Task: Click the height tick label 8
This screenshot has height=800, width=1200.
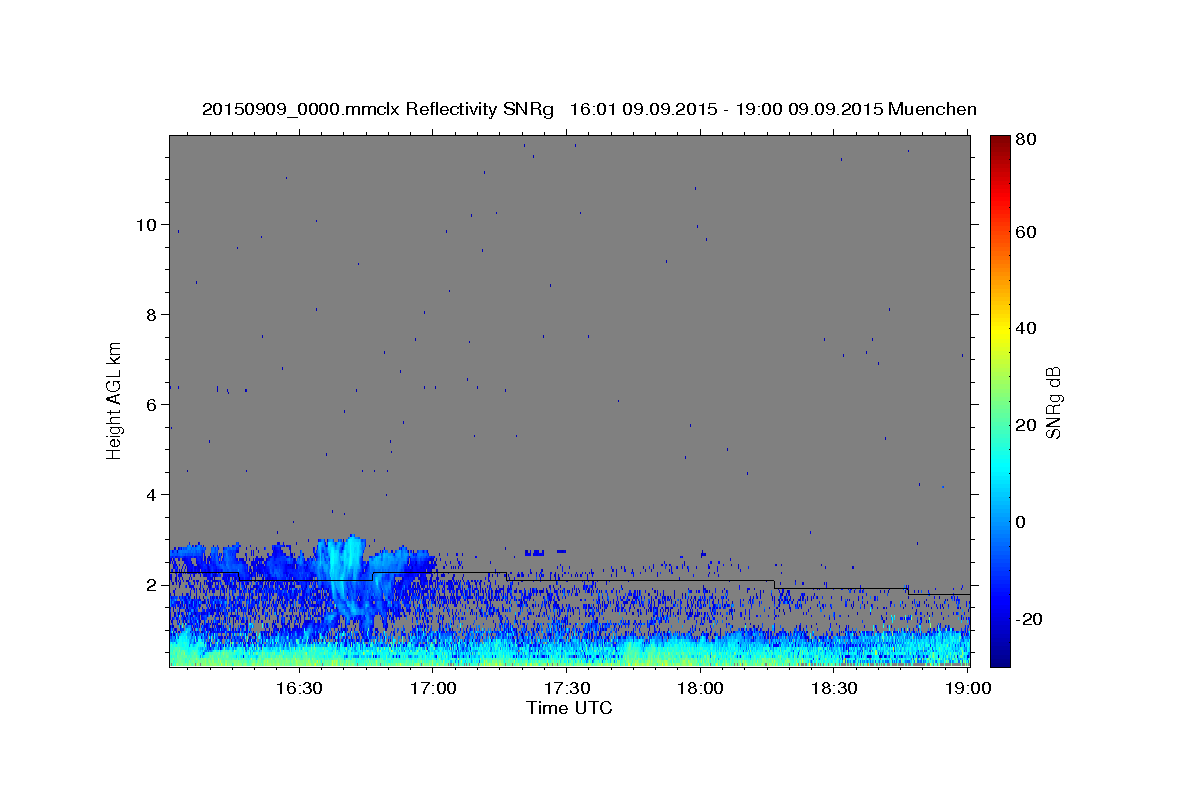Action: point(151,315)
